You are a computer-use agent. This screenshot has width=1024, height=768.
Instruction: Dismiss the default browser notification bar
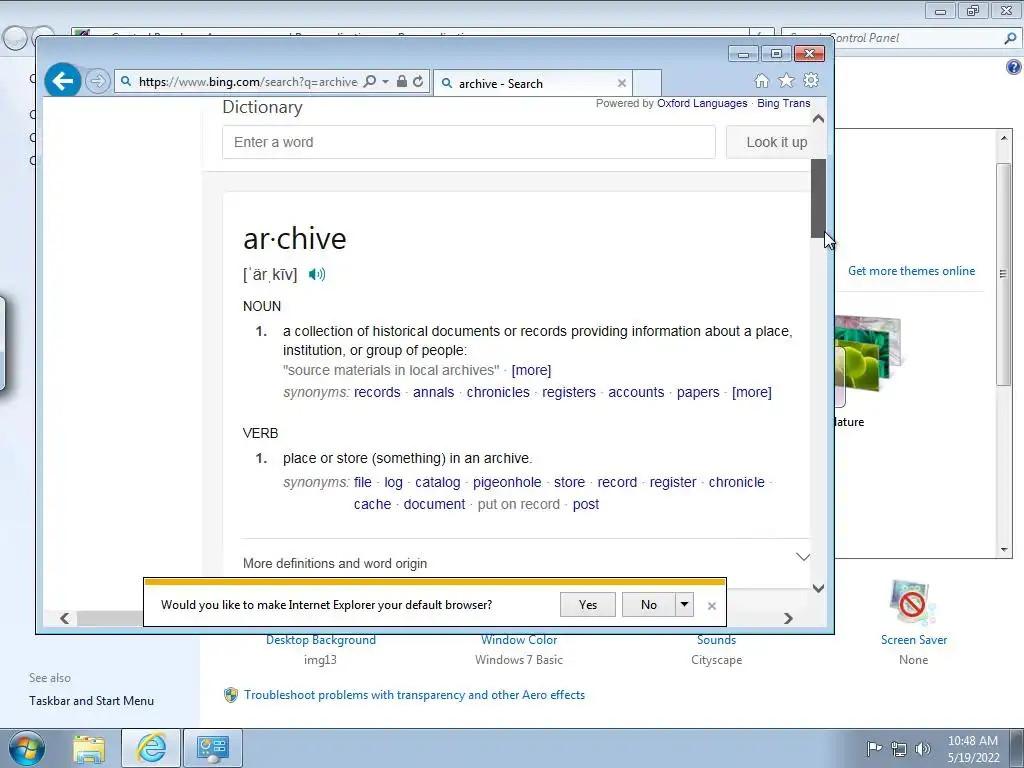(712, 606)
